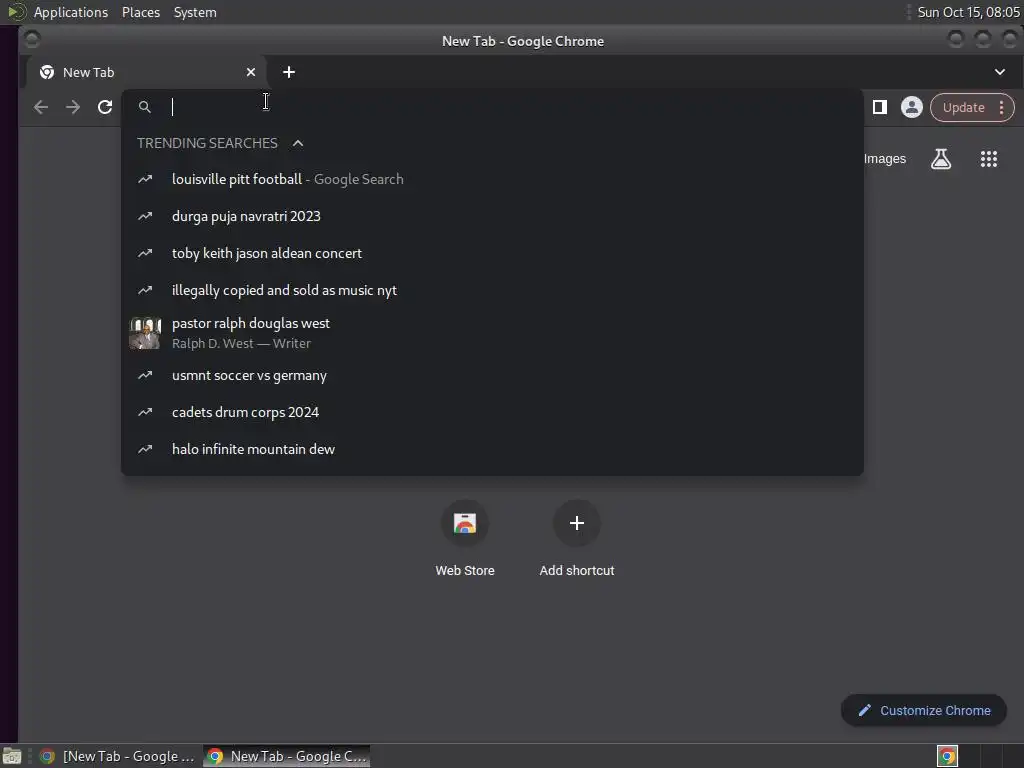
Task: Click the browser back arrow
Action: [x=40, y=107]
